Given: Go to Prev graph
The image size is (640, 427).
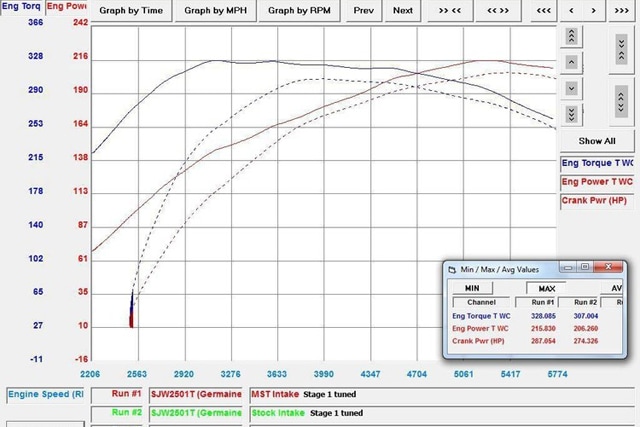Looking at the screenshot, I should pos(363,10).
